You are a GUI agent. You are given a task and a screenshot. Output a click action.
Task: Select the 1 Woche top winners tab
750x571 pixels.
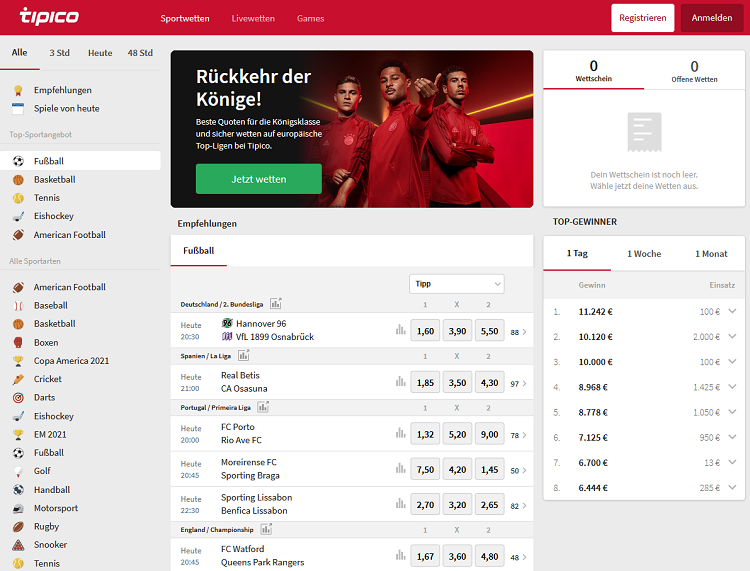pos(644,254)
